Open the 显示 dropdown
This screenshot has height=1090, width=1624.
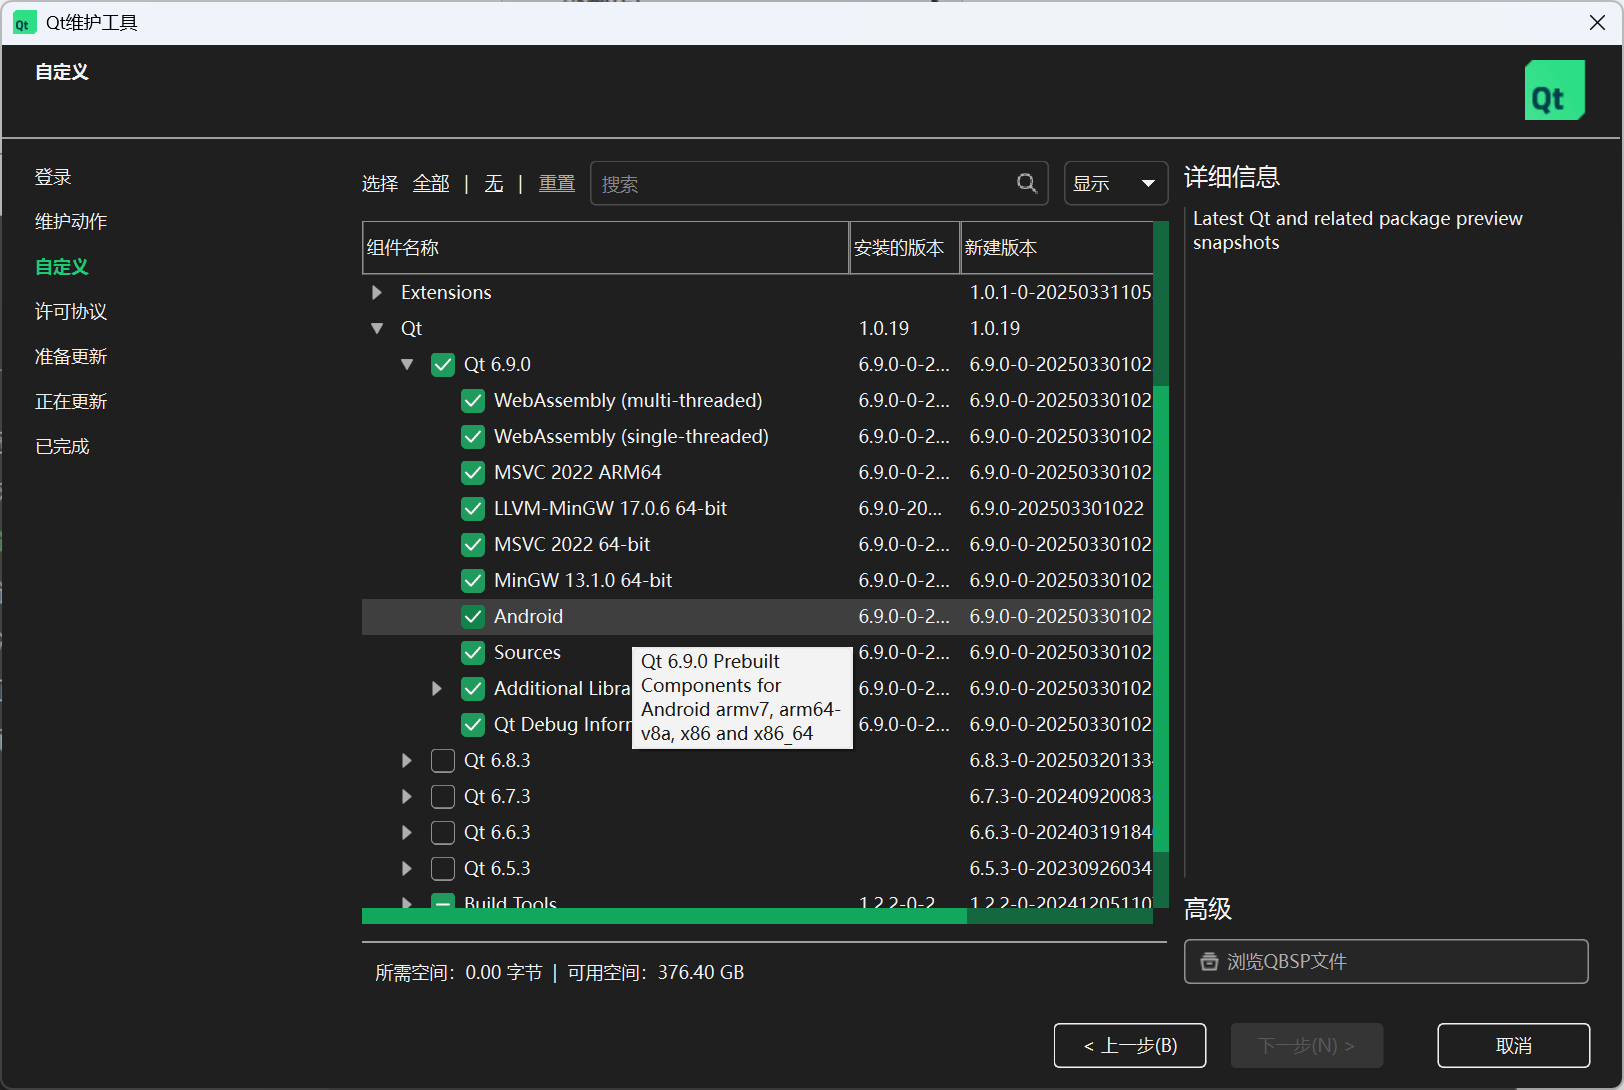[1115, 183]
